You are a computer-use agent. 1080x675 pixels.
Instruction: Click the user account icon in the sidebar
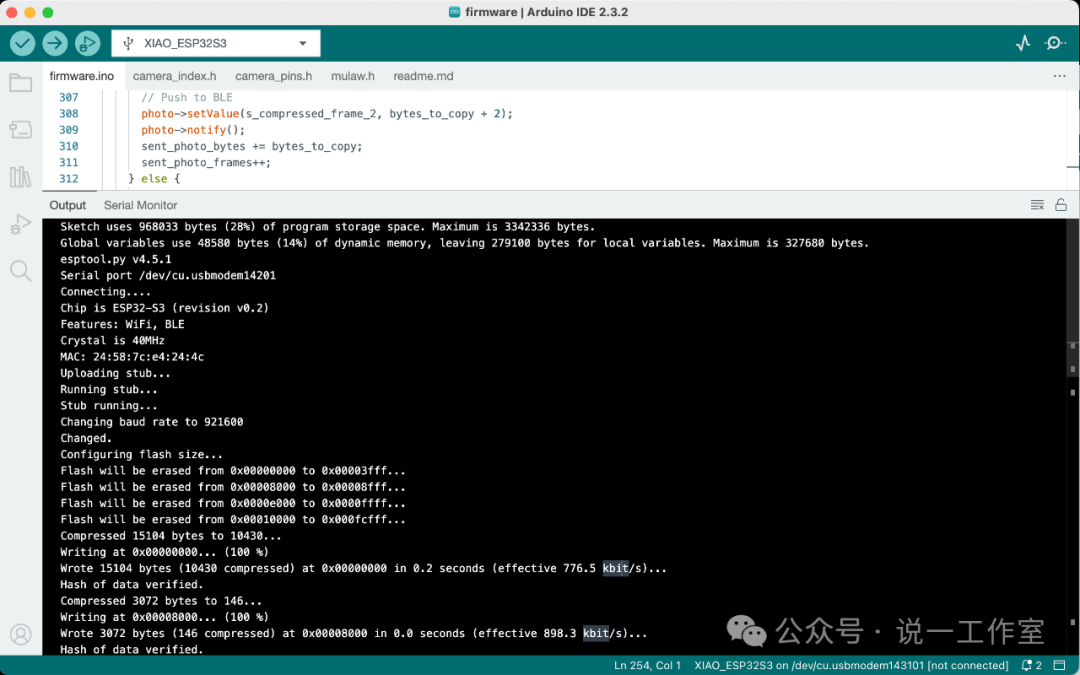(21, 634)
